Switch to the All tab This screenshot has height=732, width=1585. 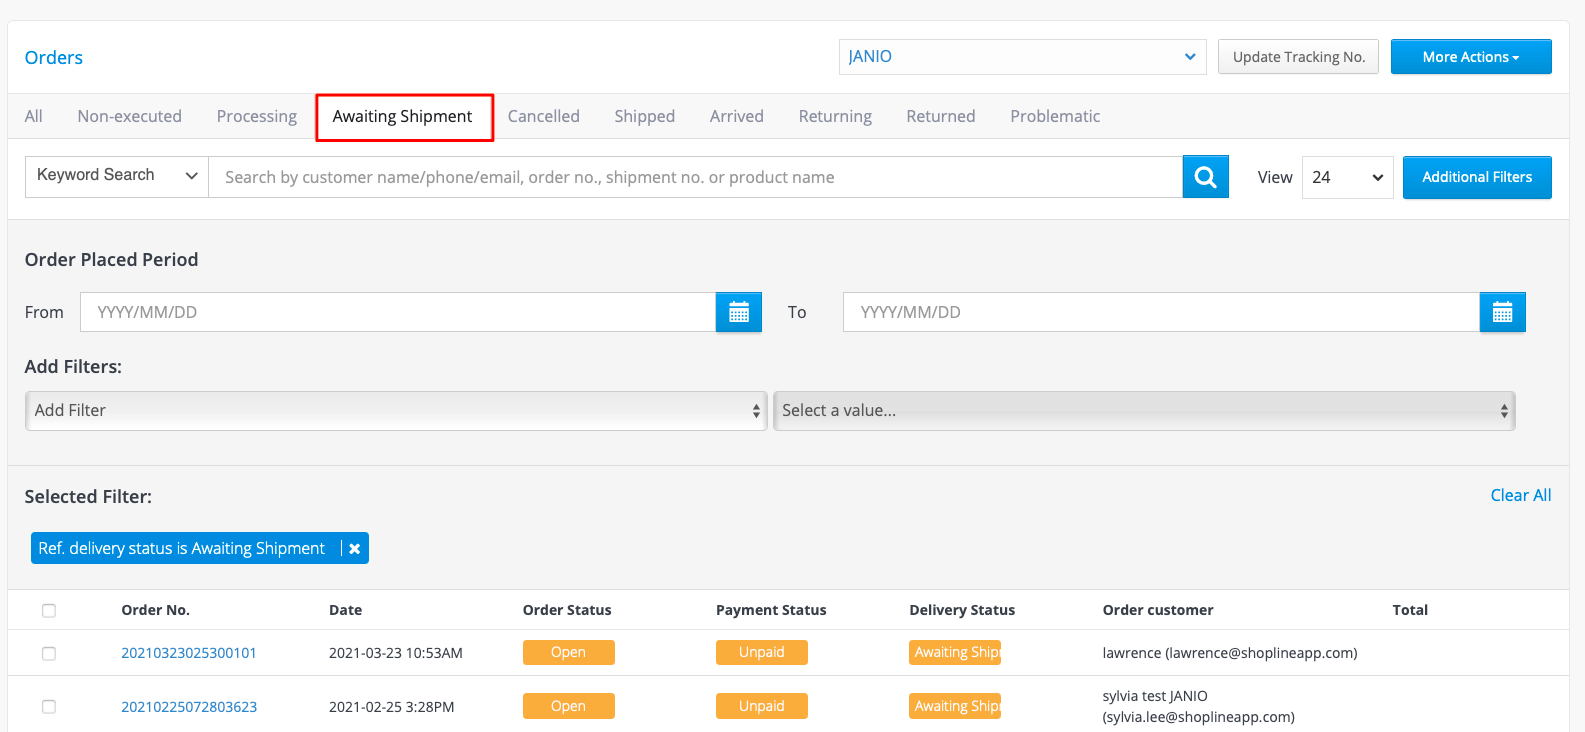point(34,116)
